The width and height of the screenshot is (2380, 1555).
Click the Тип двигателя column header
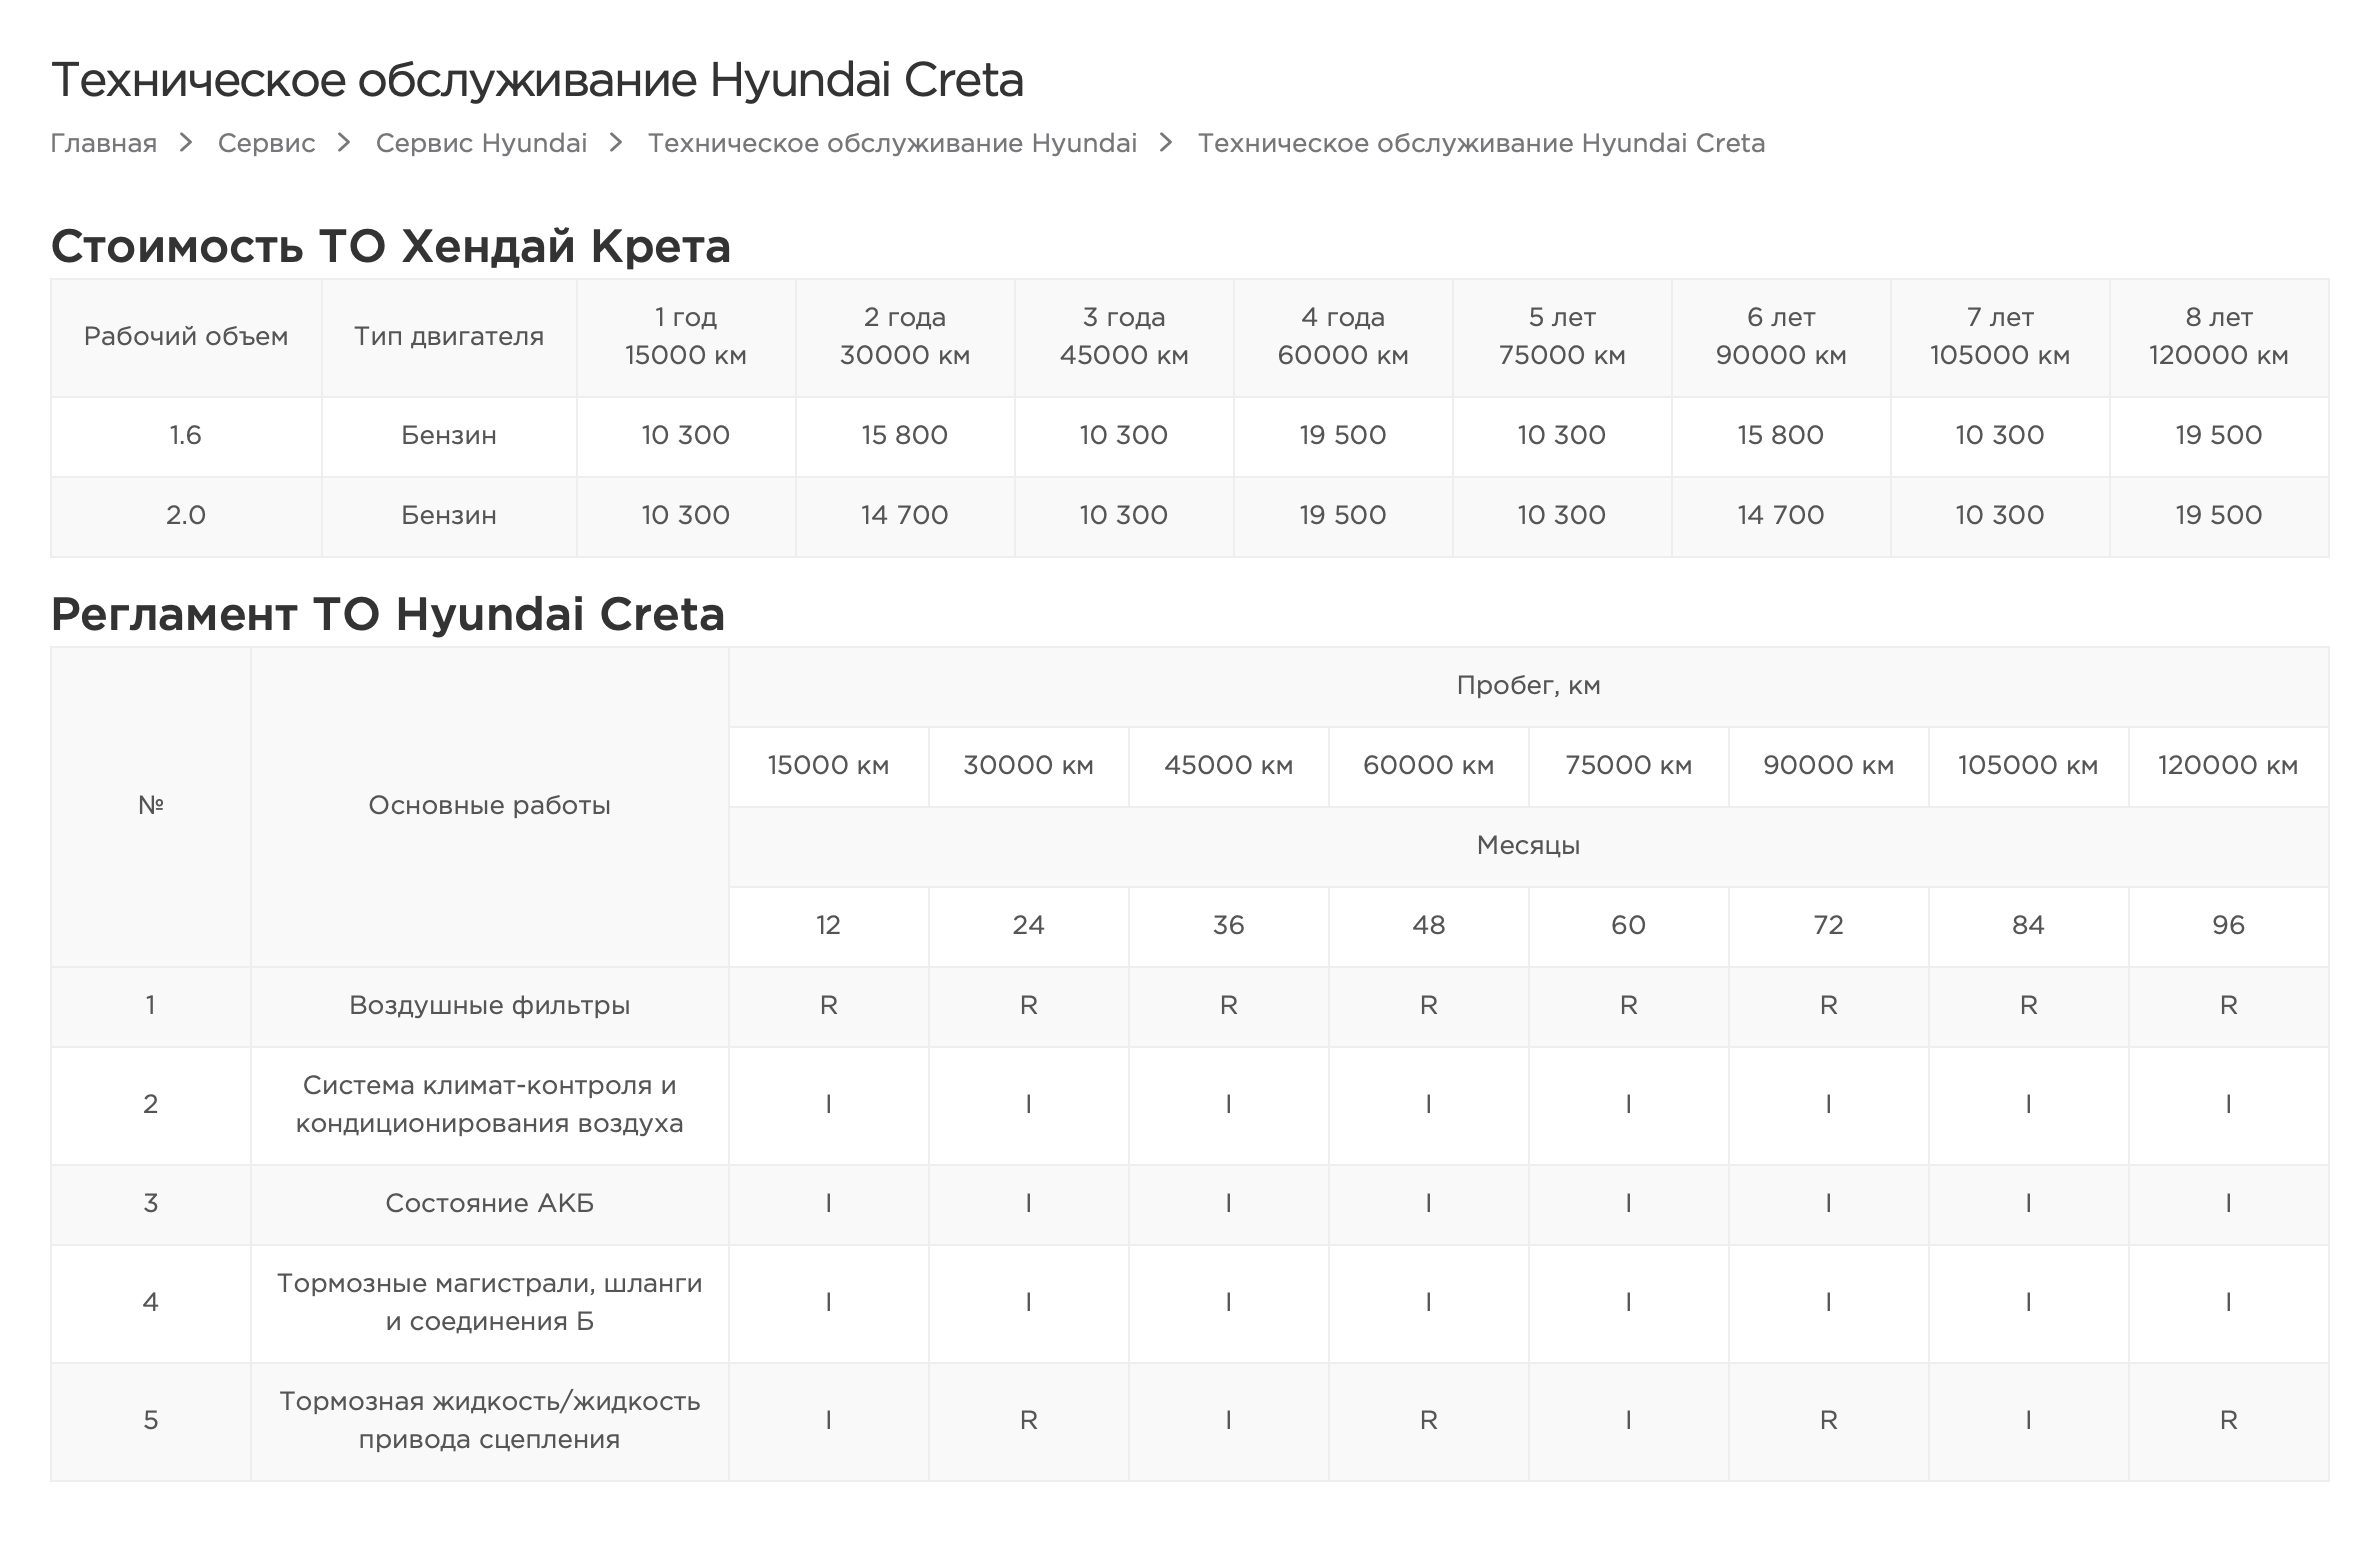449,336
